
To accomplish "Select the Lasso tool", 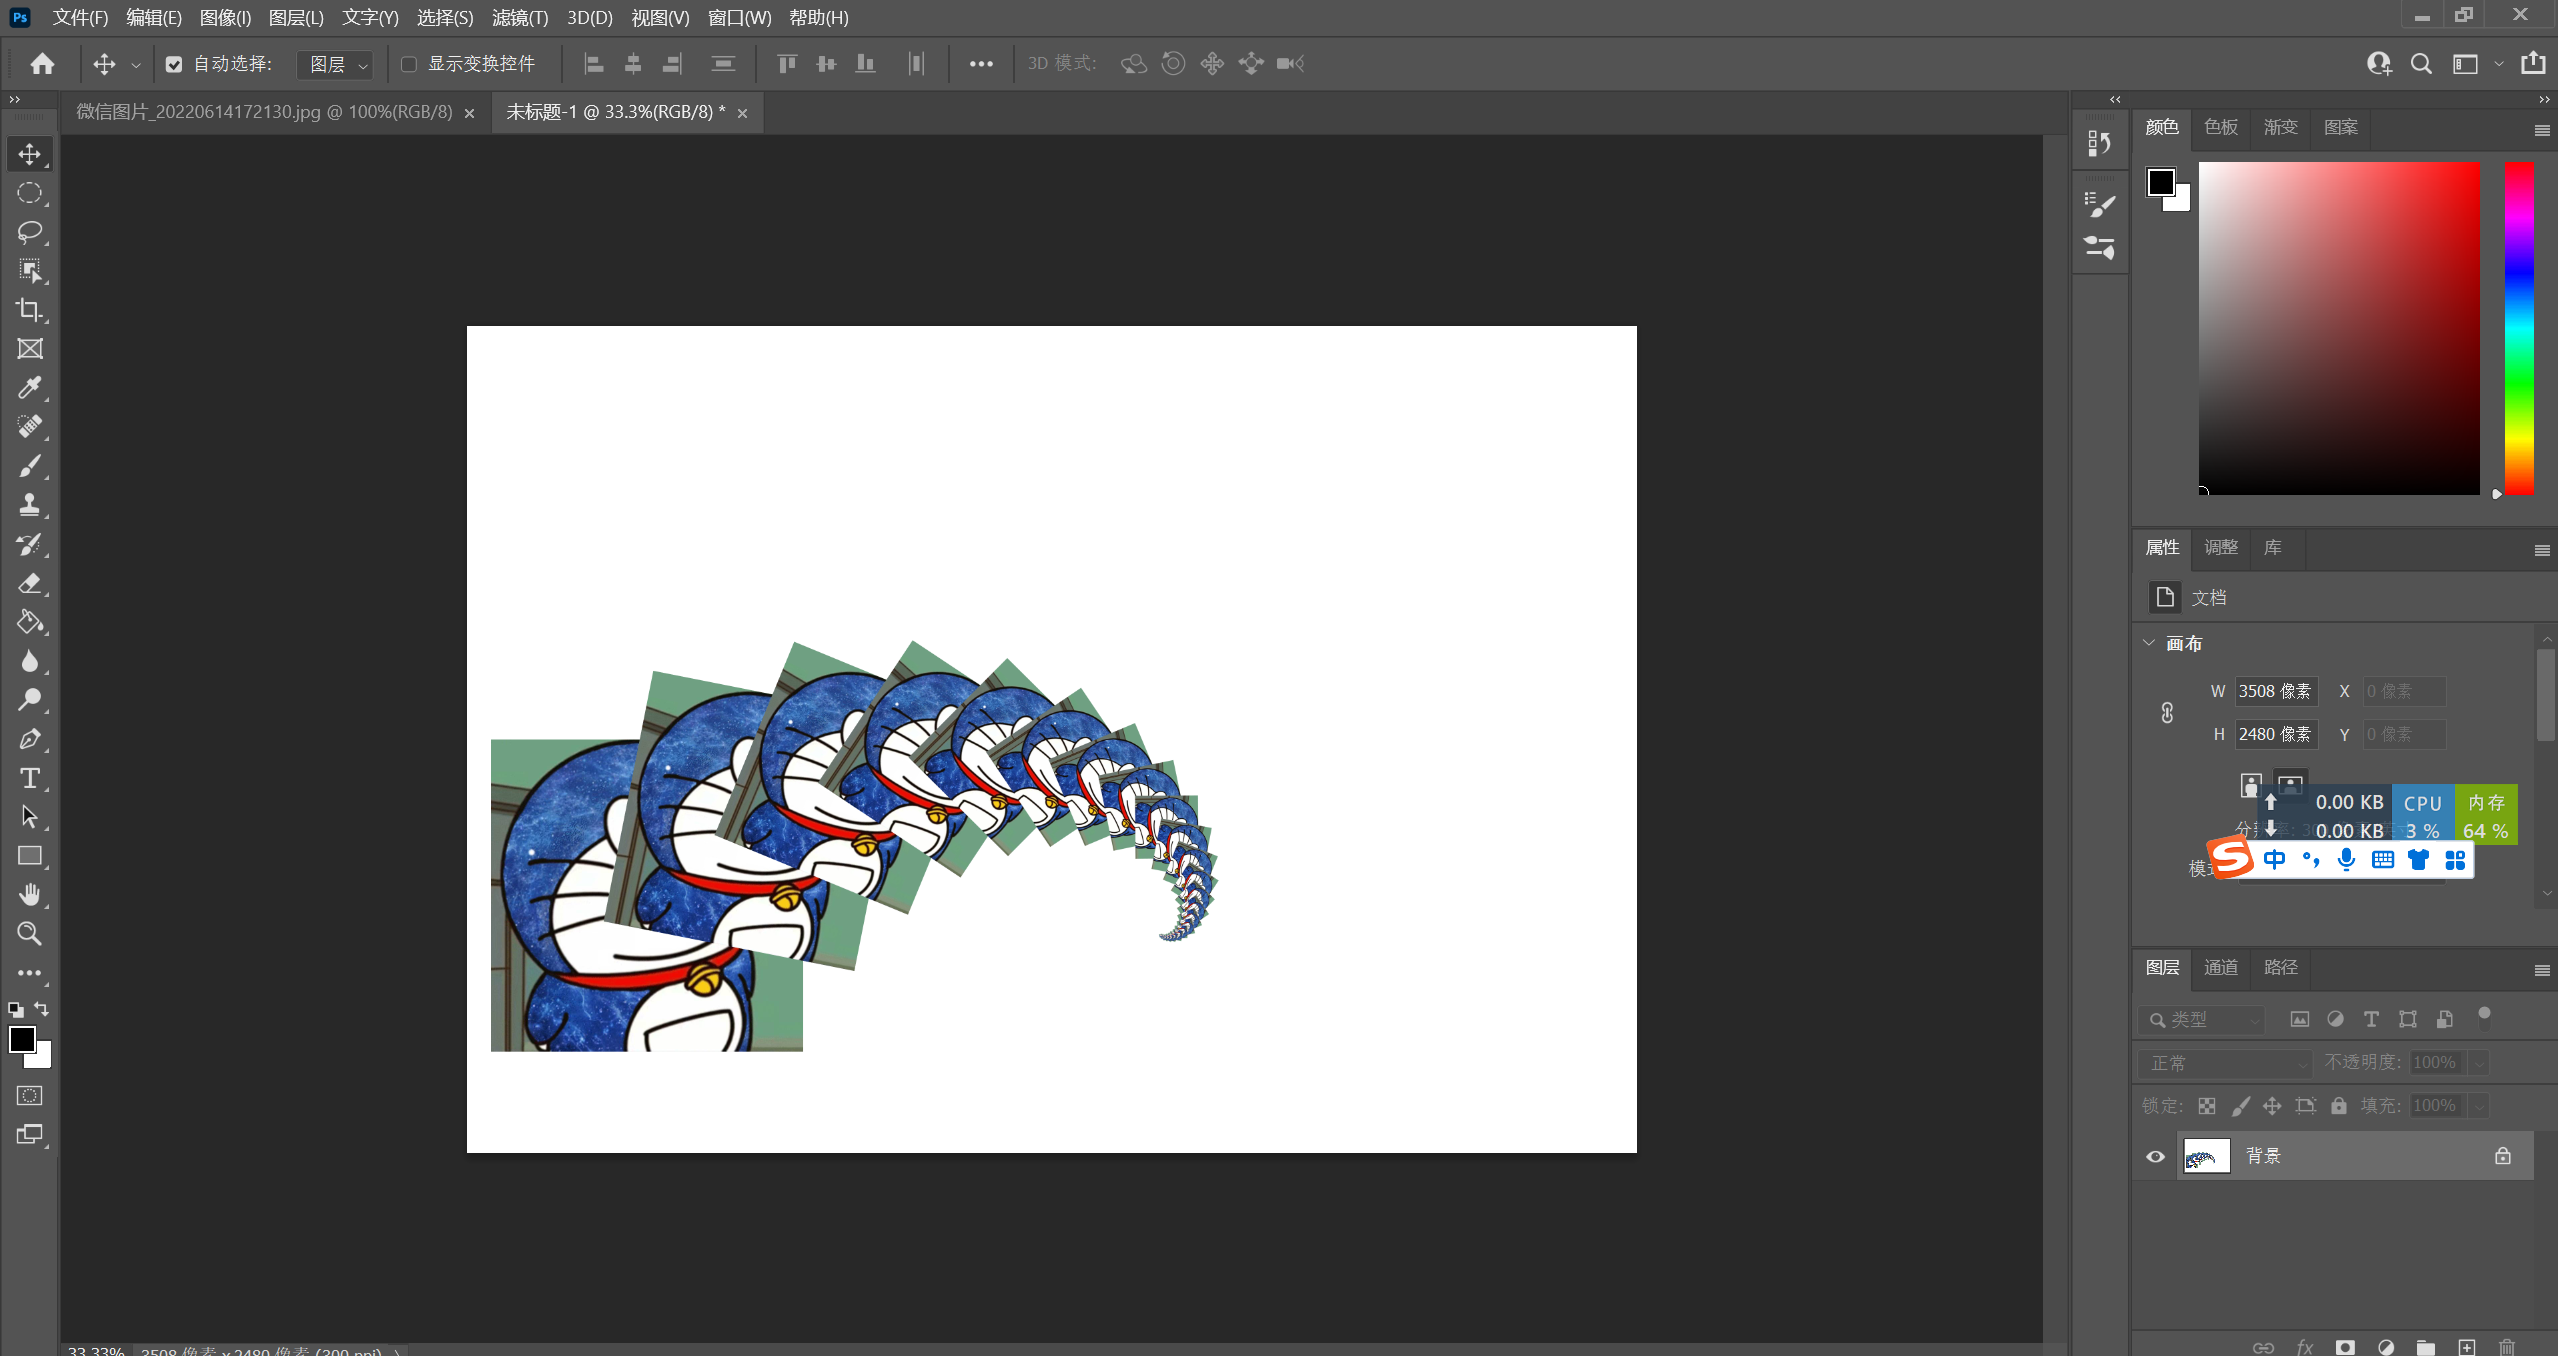I will coord(29,232).
